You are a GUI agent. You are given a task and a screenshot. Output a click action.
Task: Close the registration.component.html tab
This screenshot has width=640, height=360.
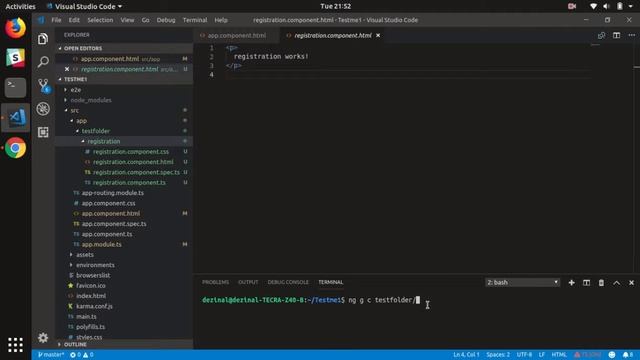(x=378, y=36)
